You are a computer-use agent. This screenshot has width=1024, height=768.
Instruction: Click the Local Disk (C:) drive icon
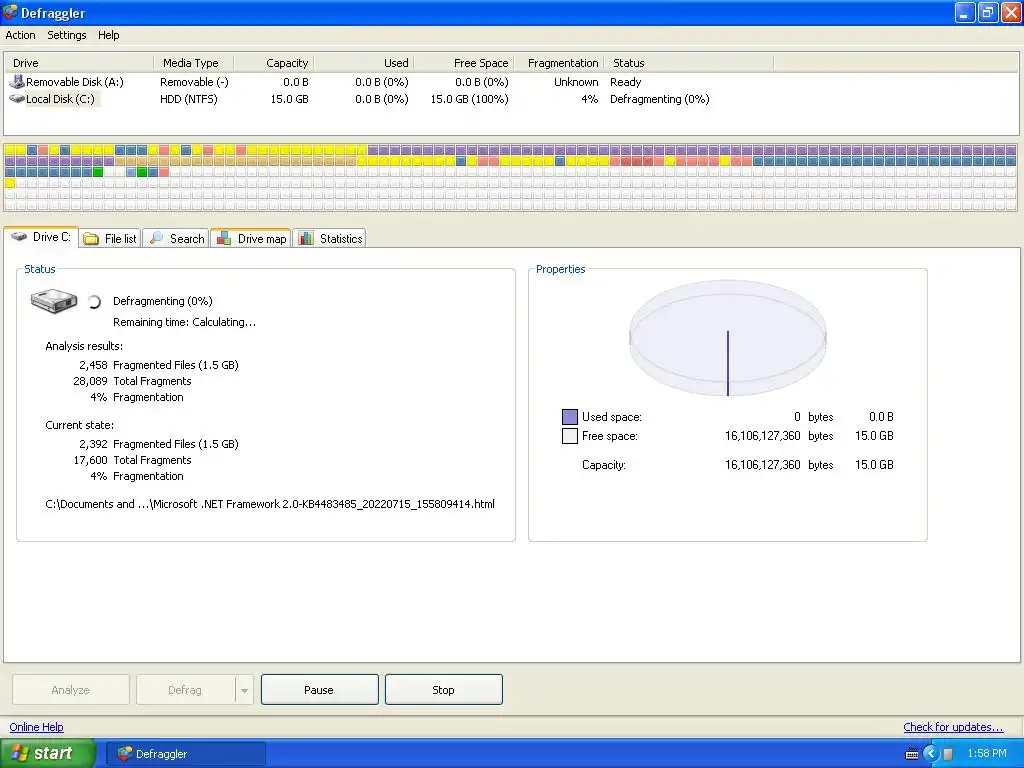[16, 99]
